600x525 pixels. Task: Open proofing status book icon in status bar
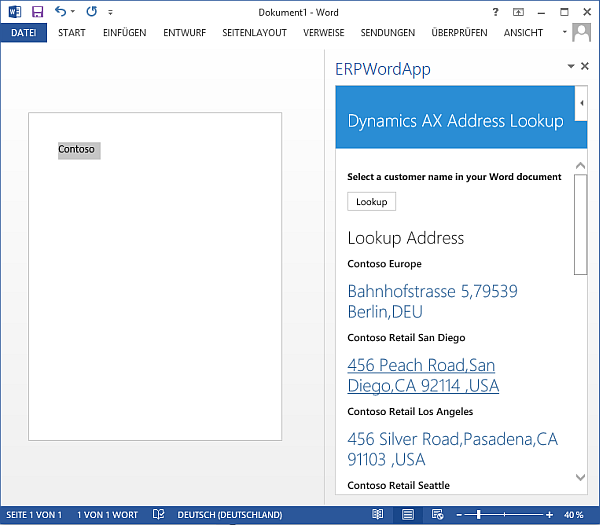[x=159, y=514]
